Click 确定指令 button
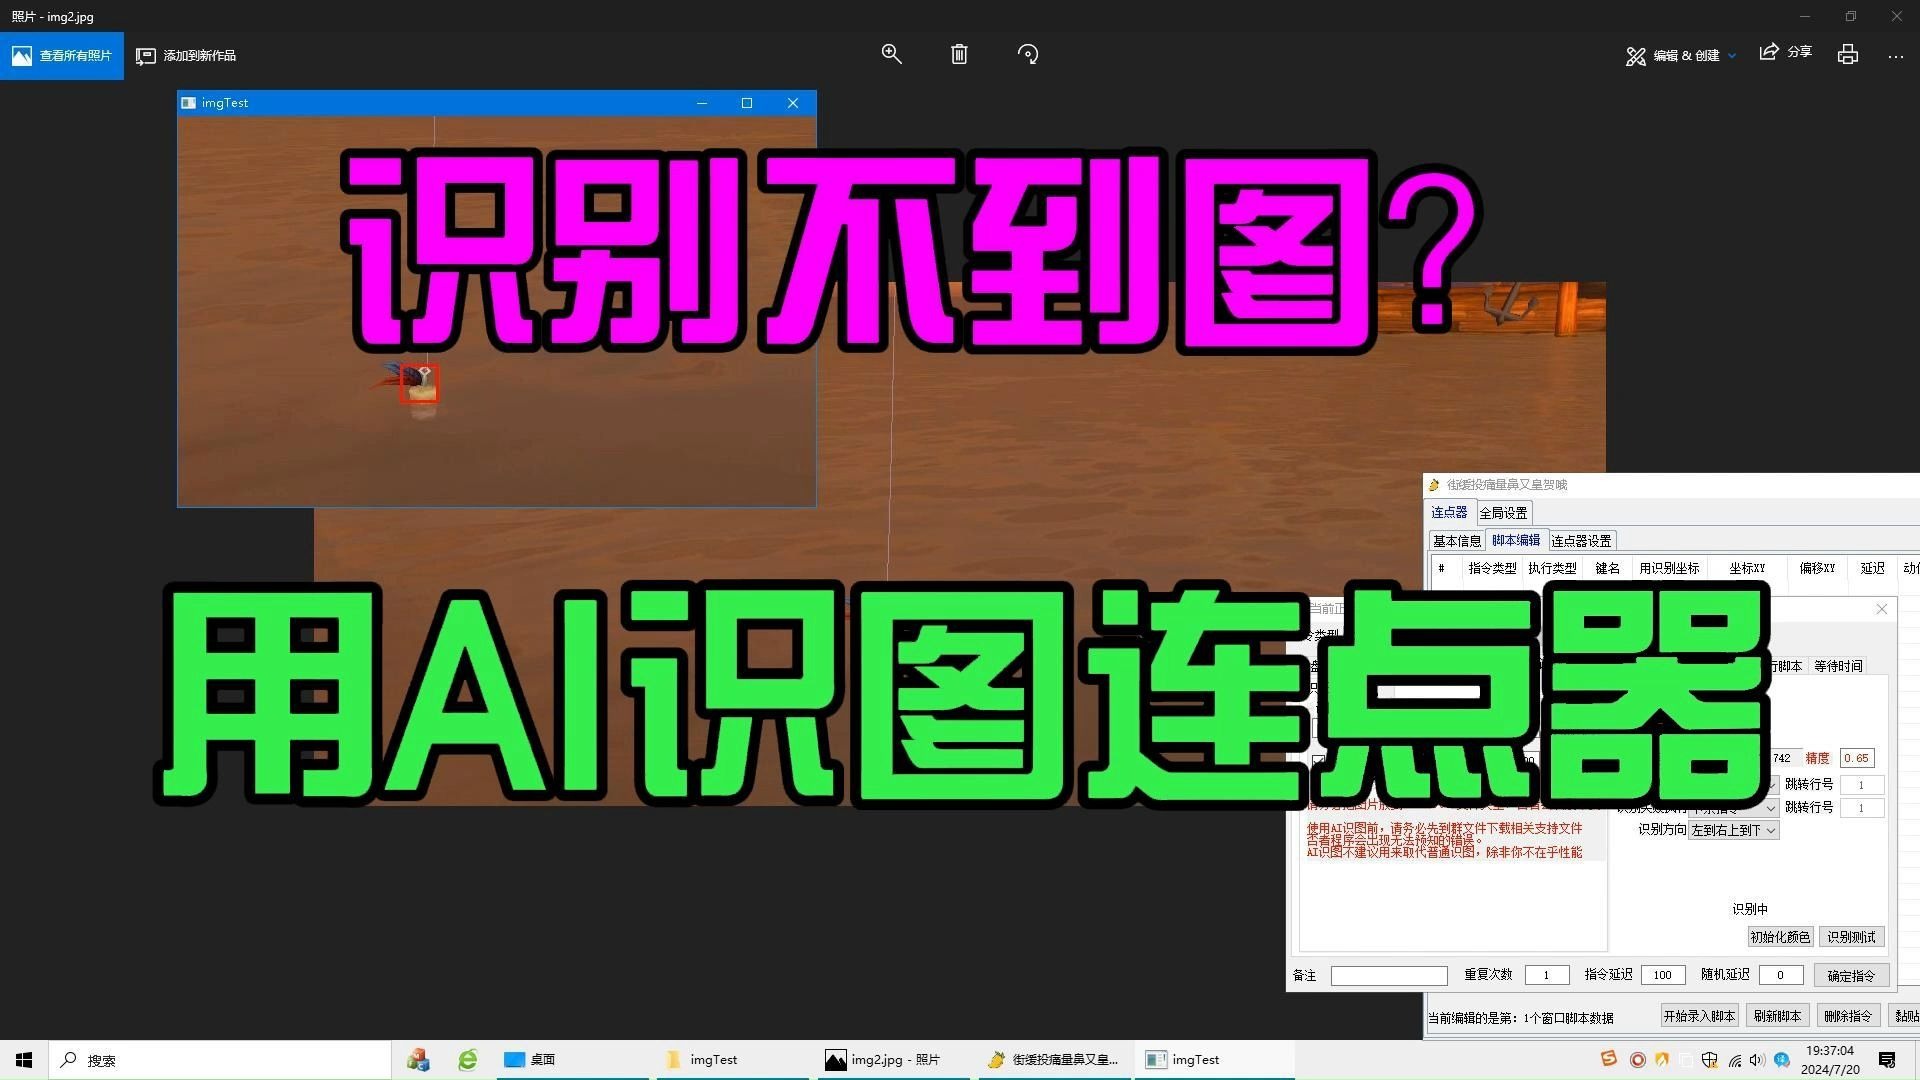 point(1851,975)
